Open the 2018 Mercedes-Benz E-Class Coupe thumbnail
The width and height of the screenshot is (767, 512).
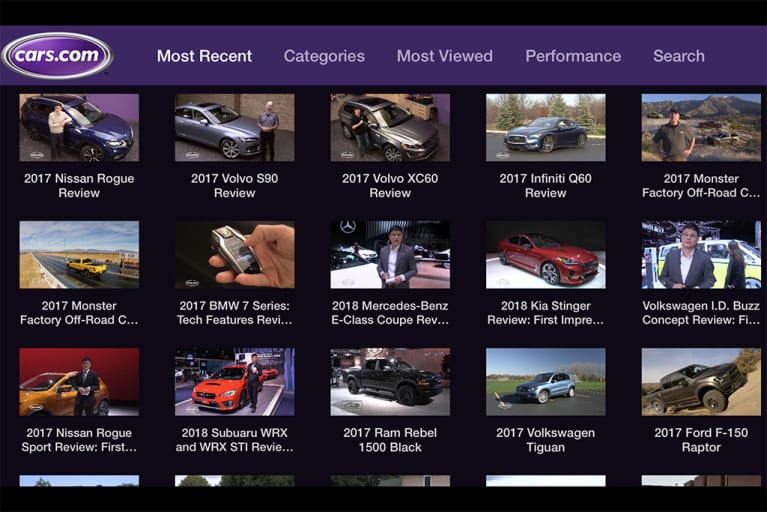[x=390, y=255]
